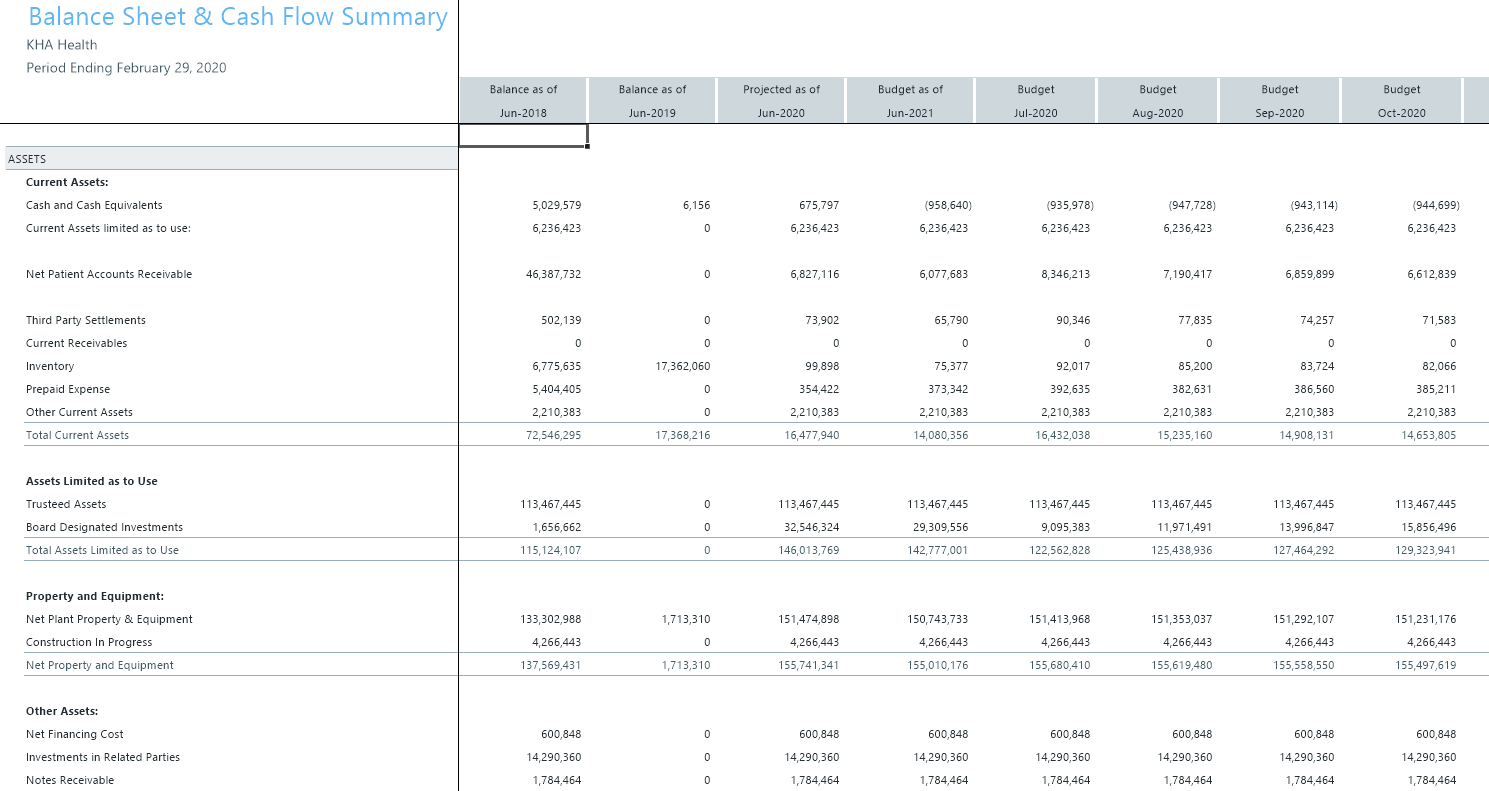
Task: Select the Period Ending February 29, 2020 text
Action: [126, 68]
